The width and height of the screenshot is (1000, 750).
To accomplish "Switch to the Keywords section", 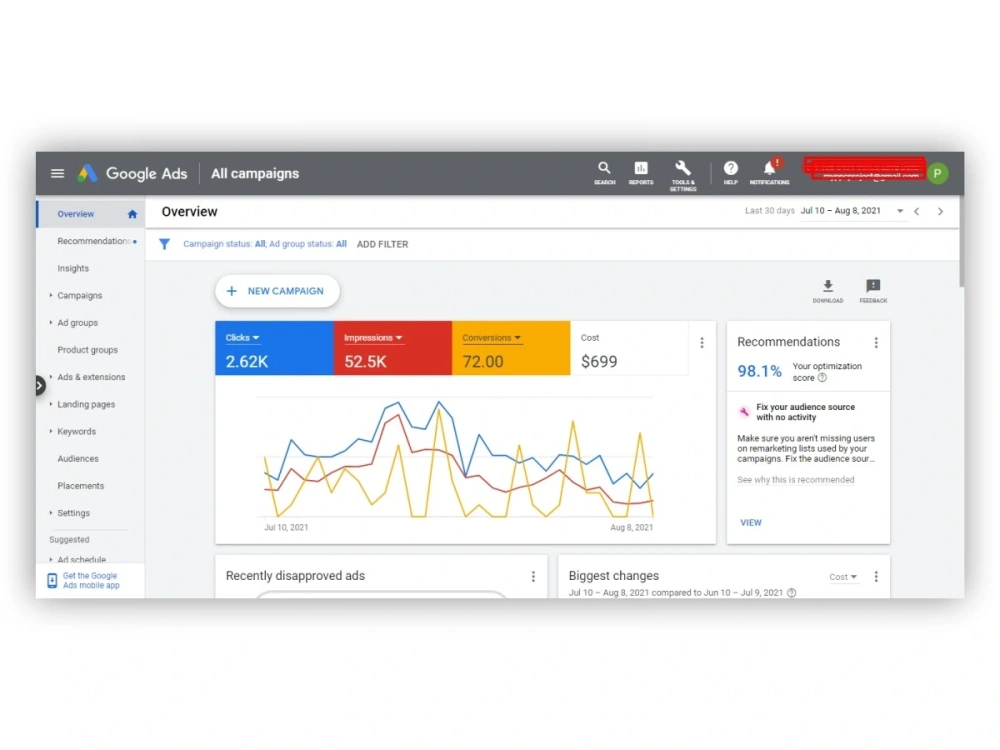I will pyautogui.click(x=77, y=431).
